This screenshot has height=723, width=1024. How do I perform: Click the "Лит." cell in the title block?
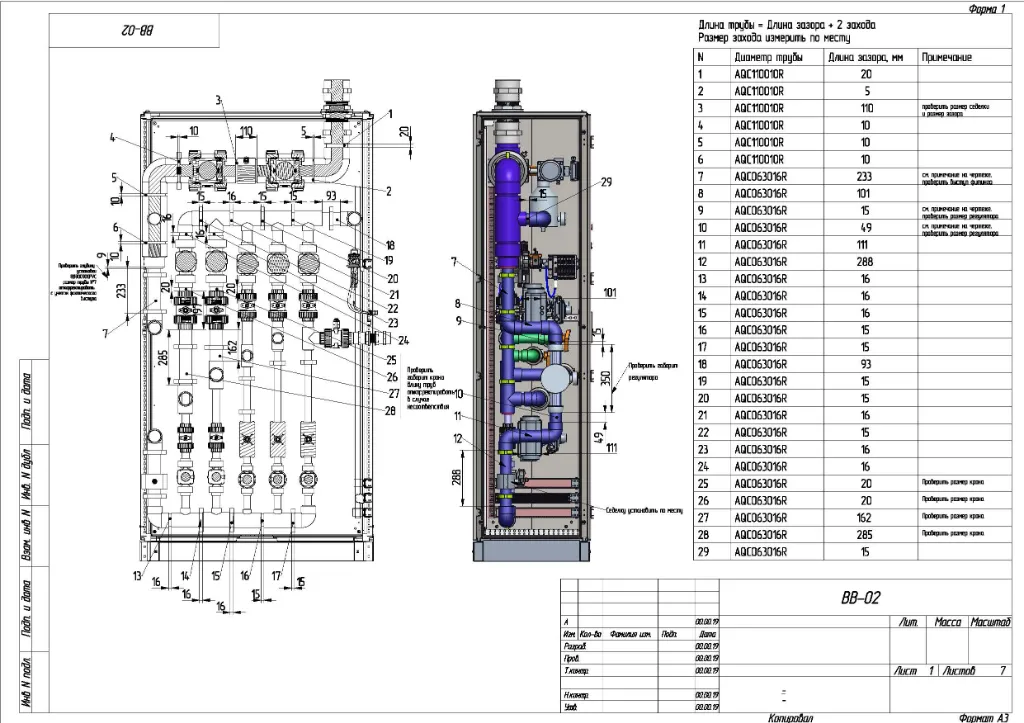click(x=908, y=623)
